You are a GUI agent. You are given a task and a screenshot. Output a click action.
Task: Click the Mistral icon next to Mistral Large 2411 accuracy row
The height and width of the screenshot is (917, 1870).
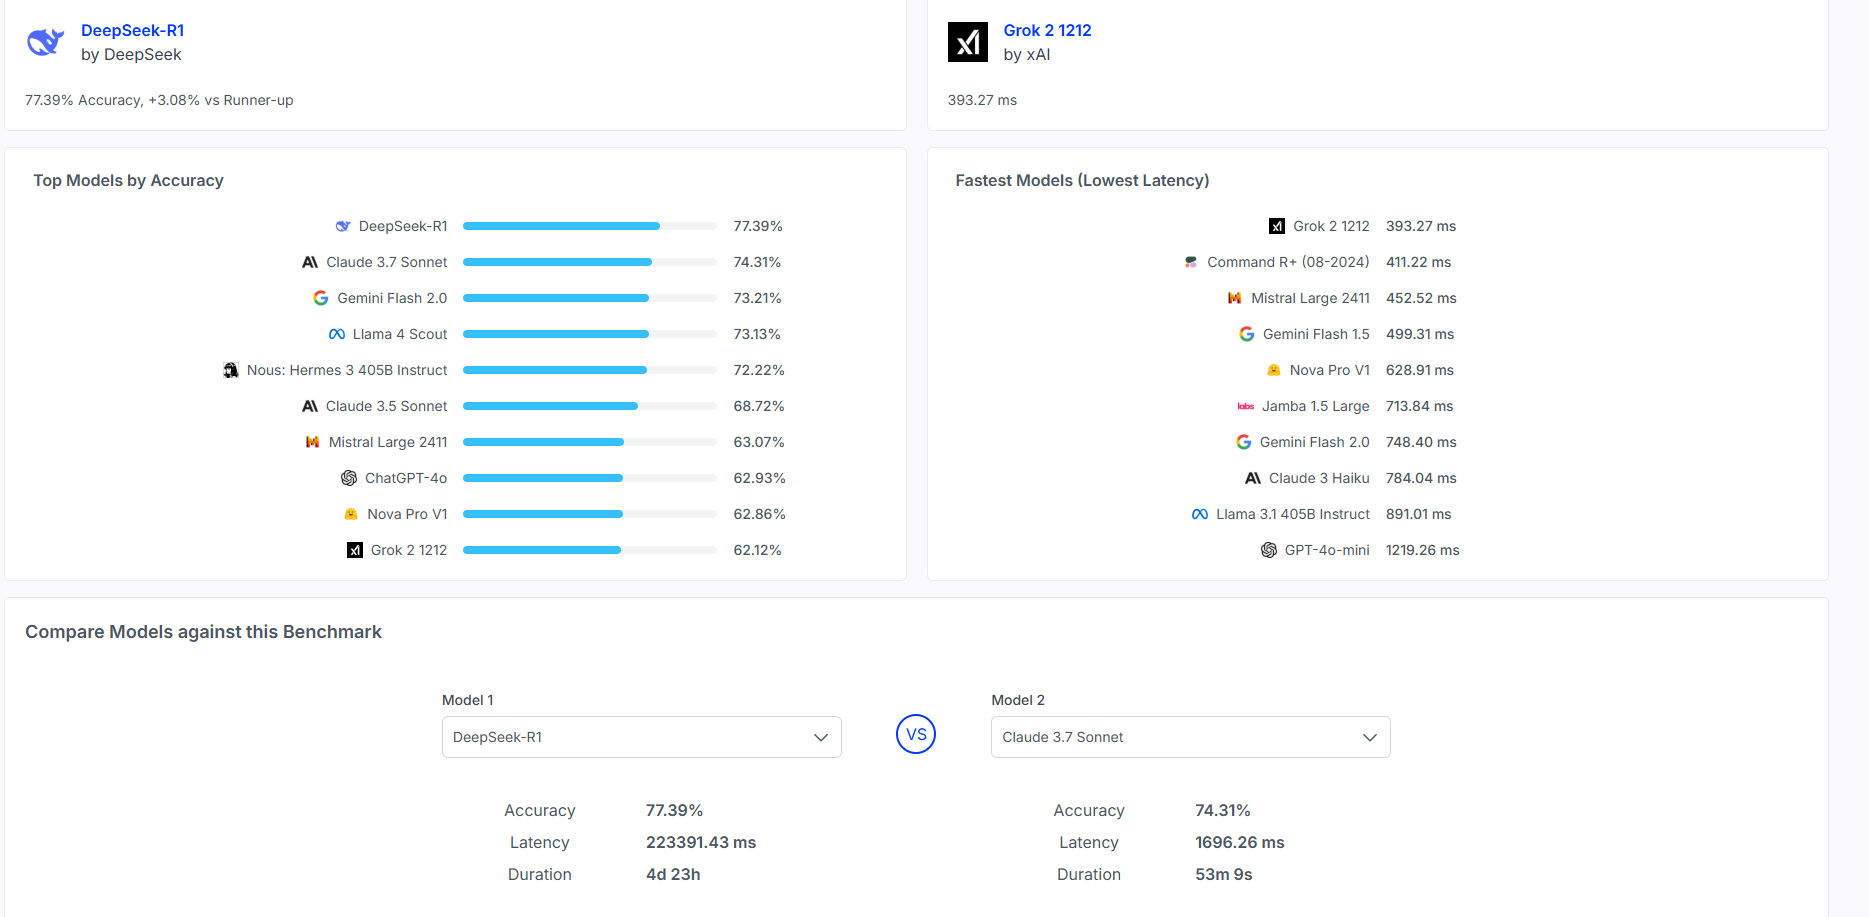point(313,442)
